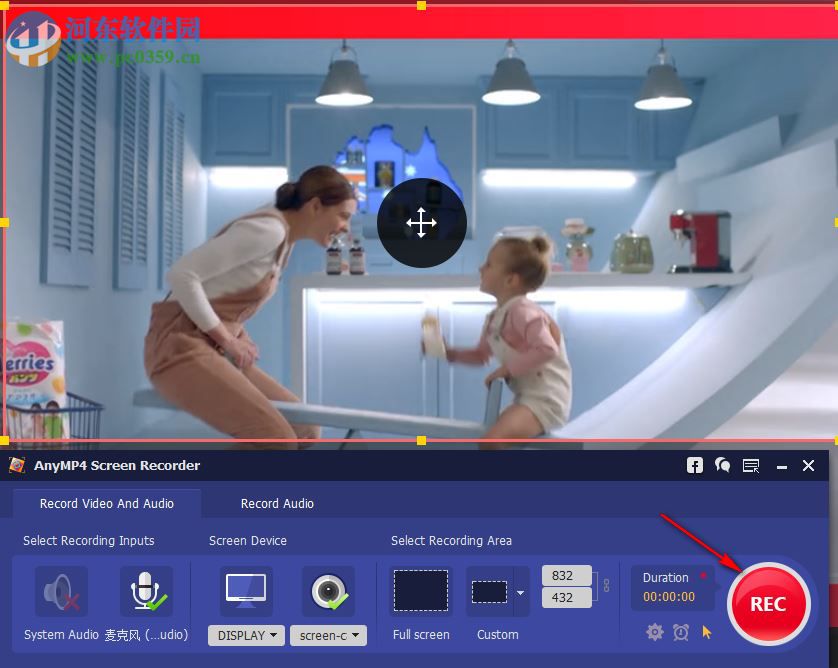Click the width value 832 field
Screen dimensions: 838x668
pyautogui.click(x=566, y=575)
